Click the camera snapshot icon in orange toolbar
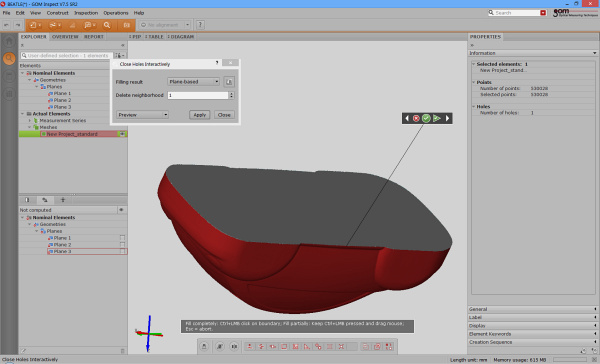Screen dimensions: 600x364 pyautogui.click(x=127, y=25)
